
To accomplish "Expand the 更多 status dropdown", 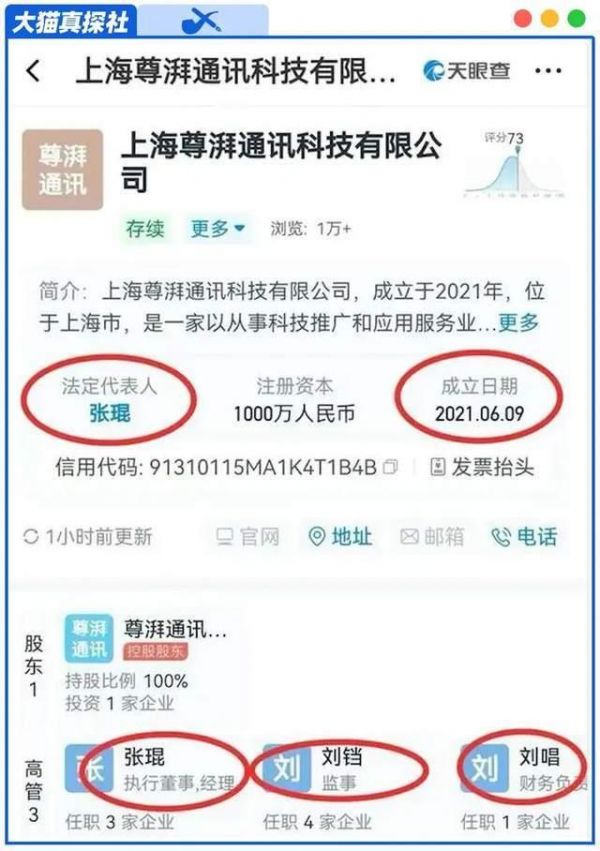I will pyautogui.click(x=218, y=229).
